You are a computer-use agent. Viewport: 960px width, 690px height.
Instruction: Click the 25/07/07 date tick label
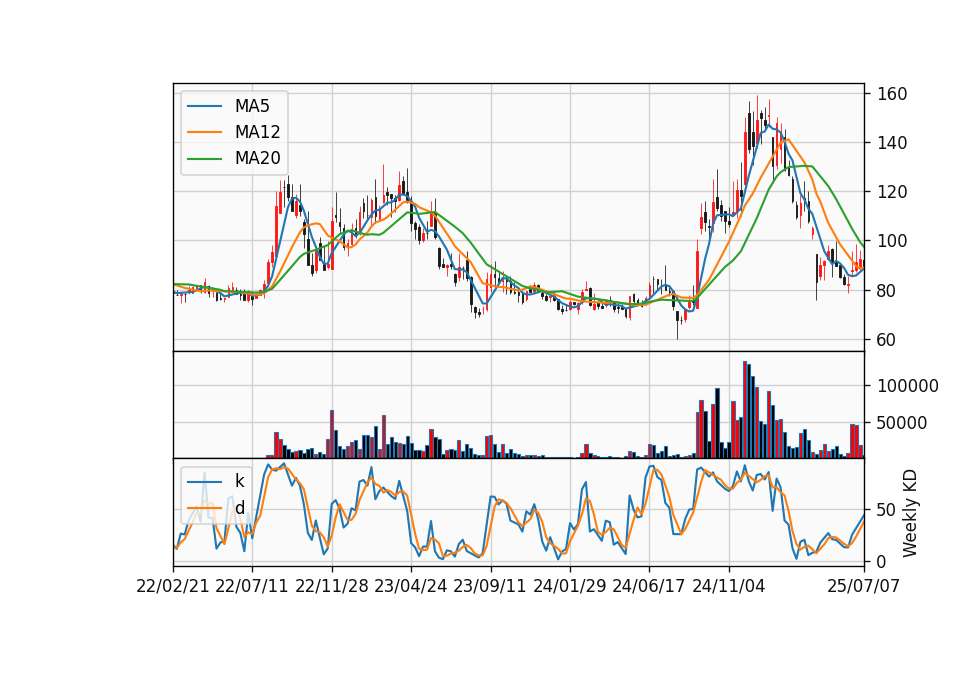click(x=864, y=586)
